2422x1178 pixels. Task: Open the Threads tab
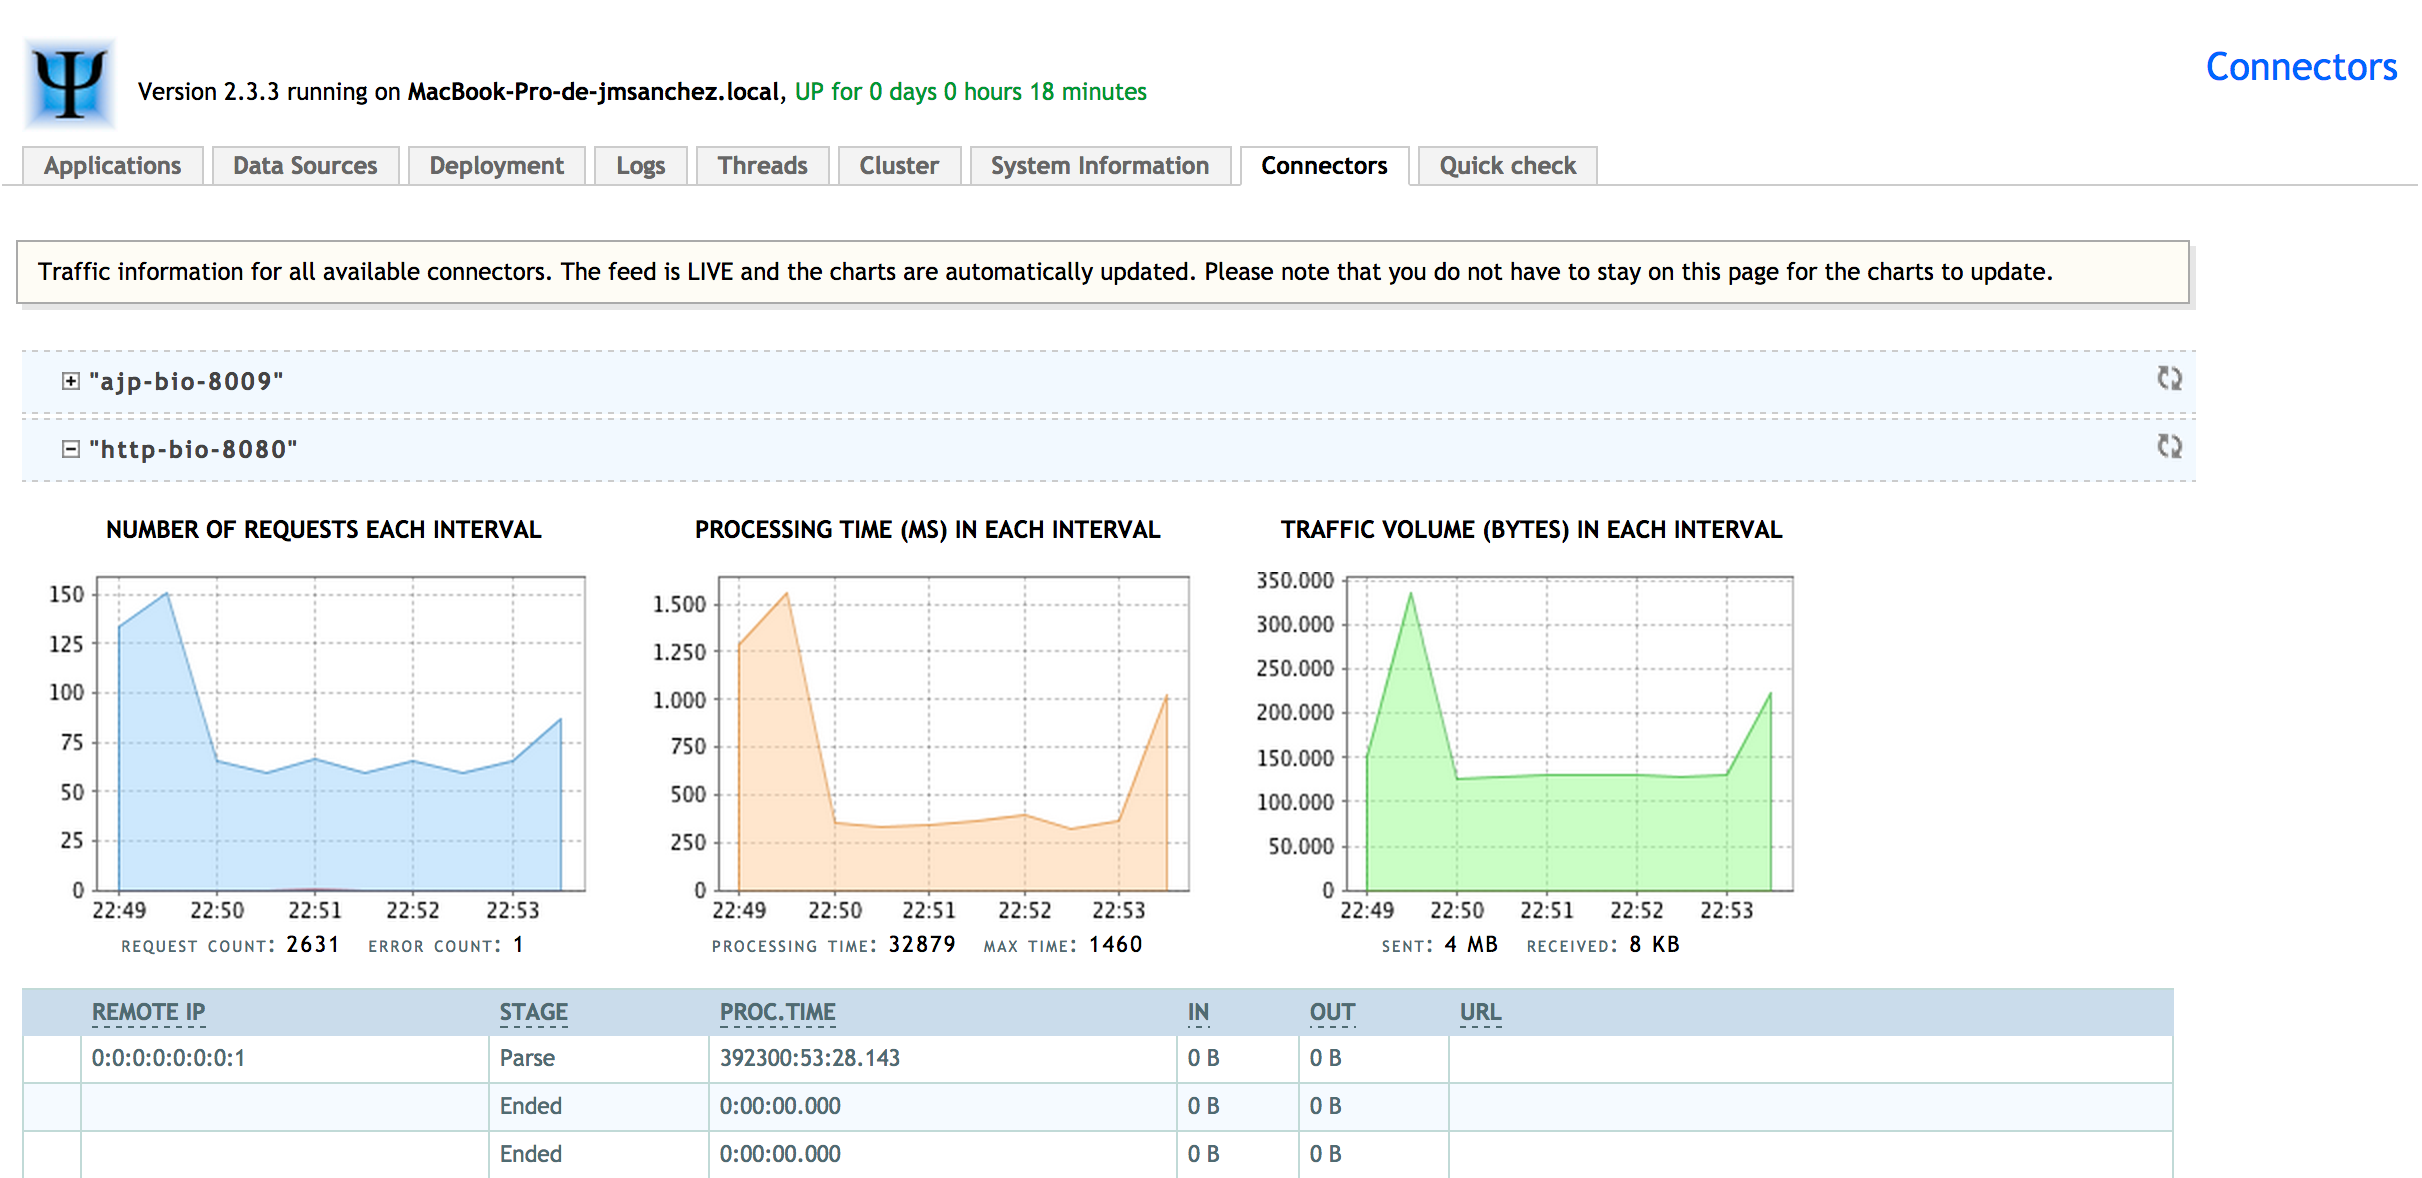click(762, 166)
